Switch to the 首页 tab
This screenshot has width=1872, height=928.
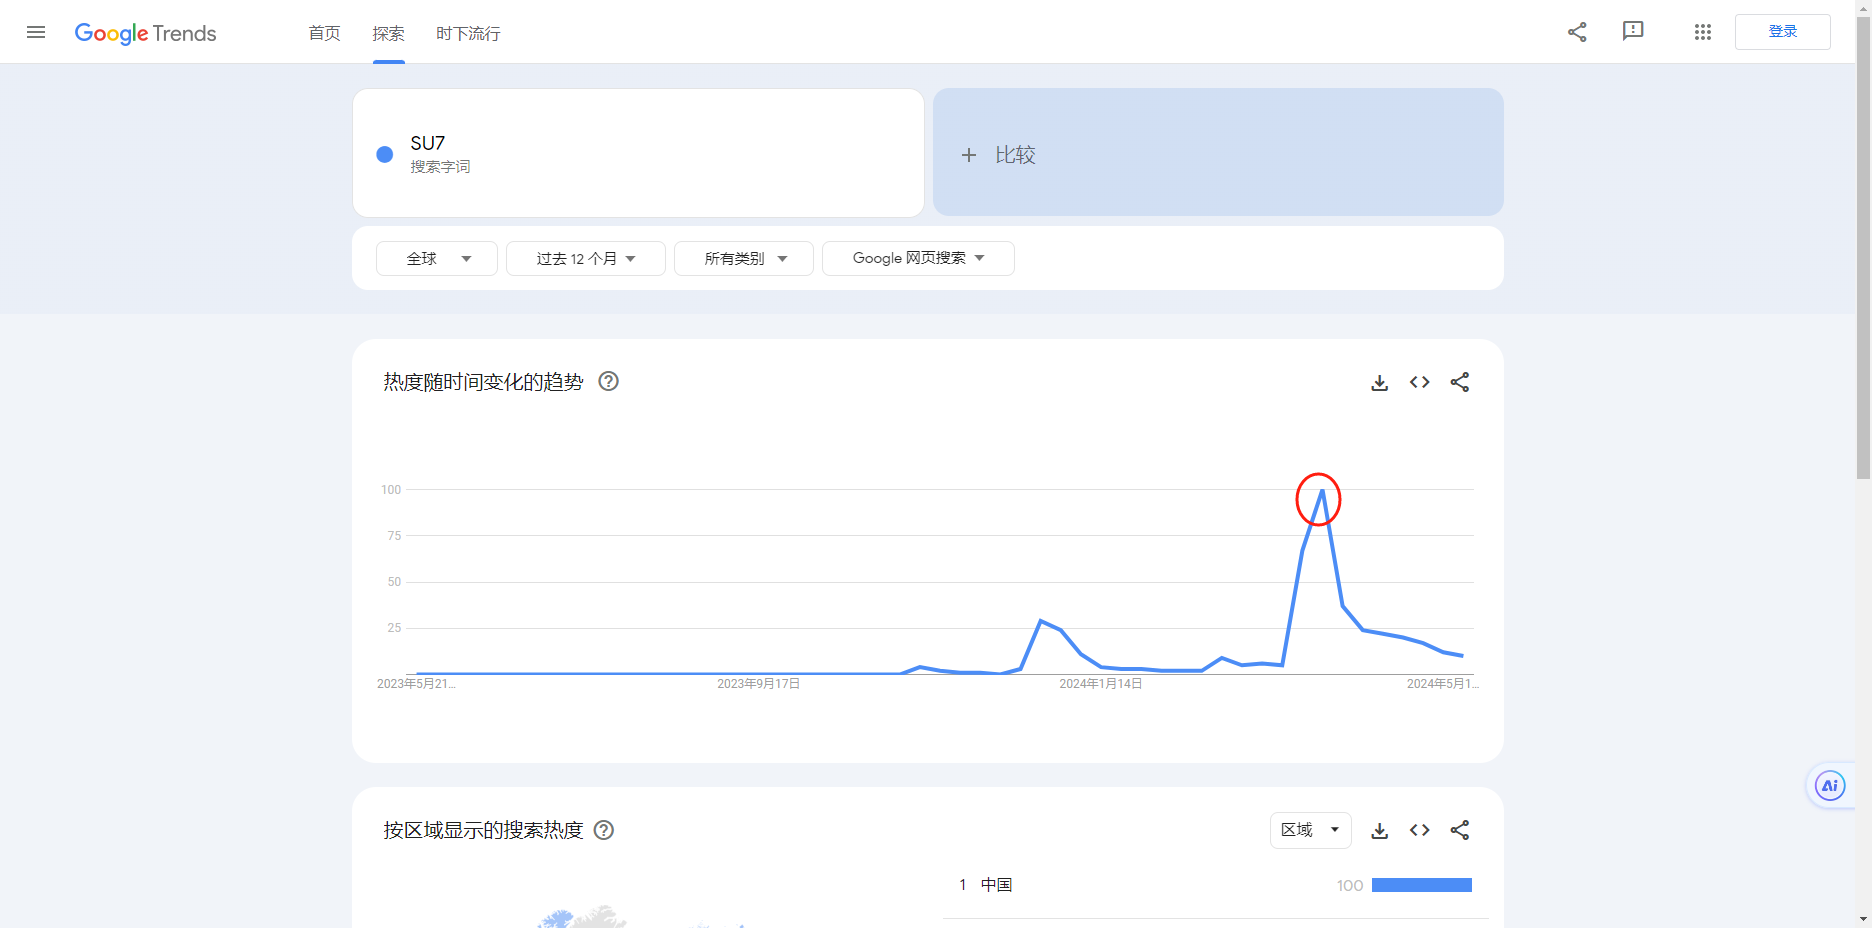pos(324,33)
